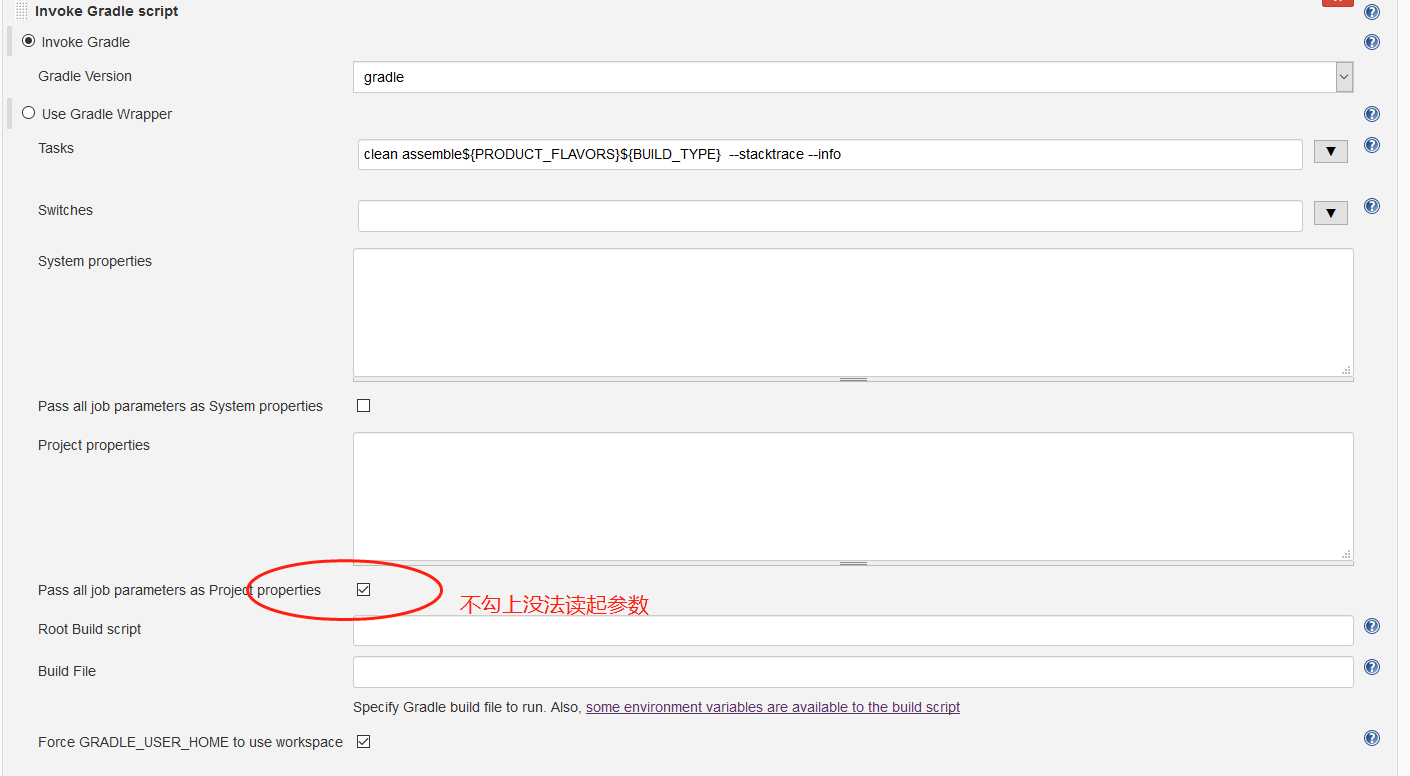Click the 'Invoke Gradle script' heading
1410x776 pixels.
107,11
